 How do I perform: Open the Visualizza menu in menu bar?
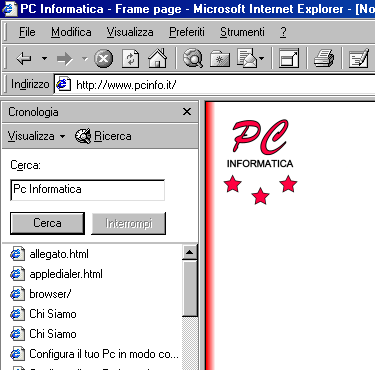pos(130,32)
